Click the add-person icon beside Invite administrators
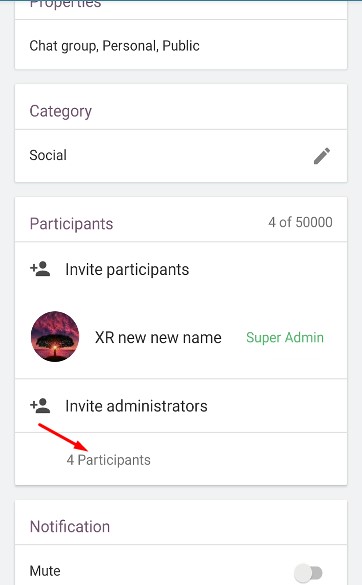 (x=40, y=406)
